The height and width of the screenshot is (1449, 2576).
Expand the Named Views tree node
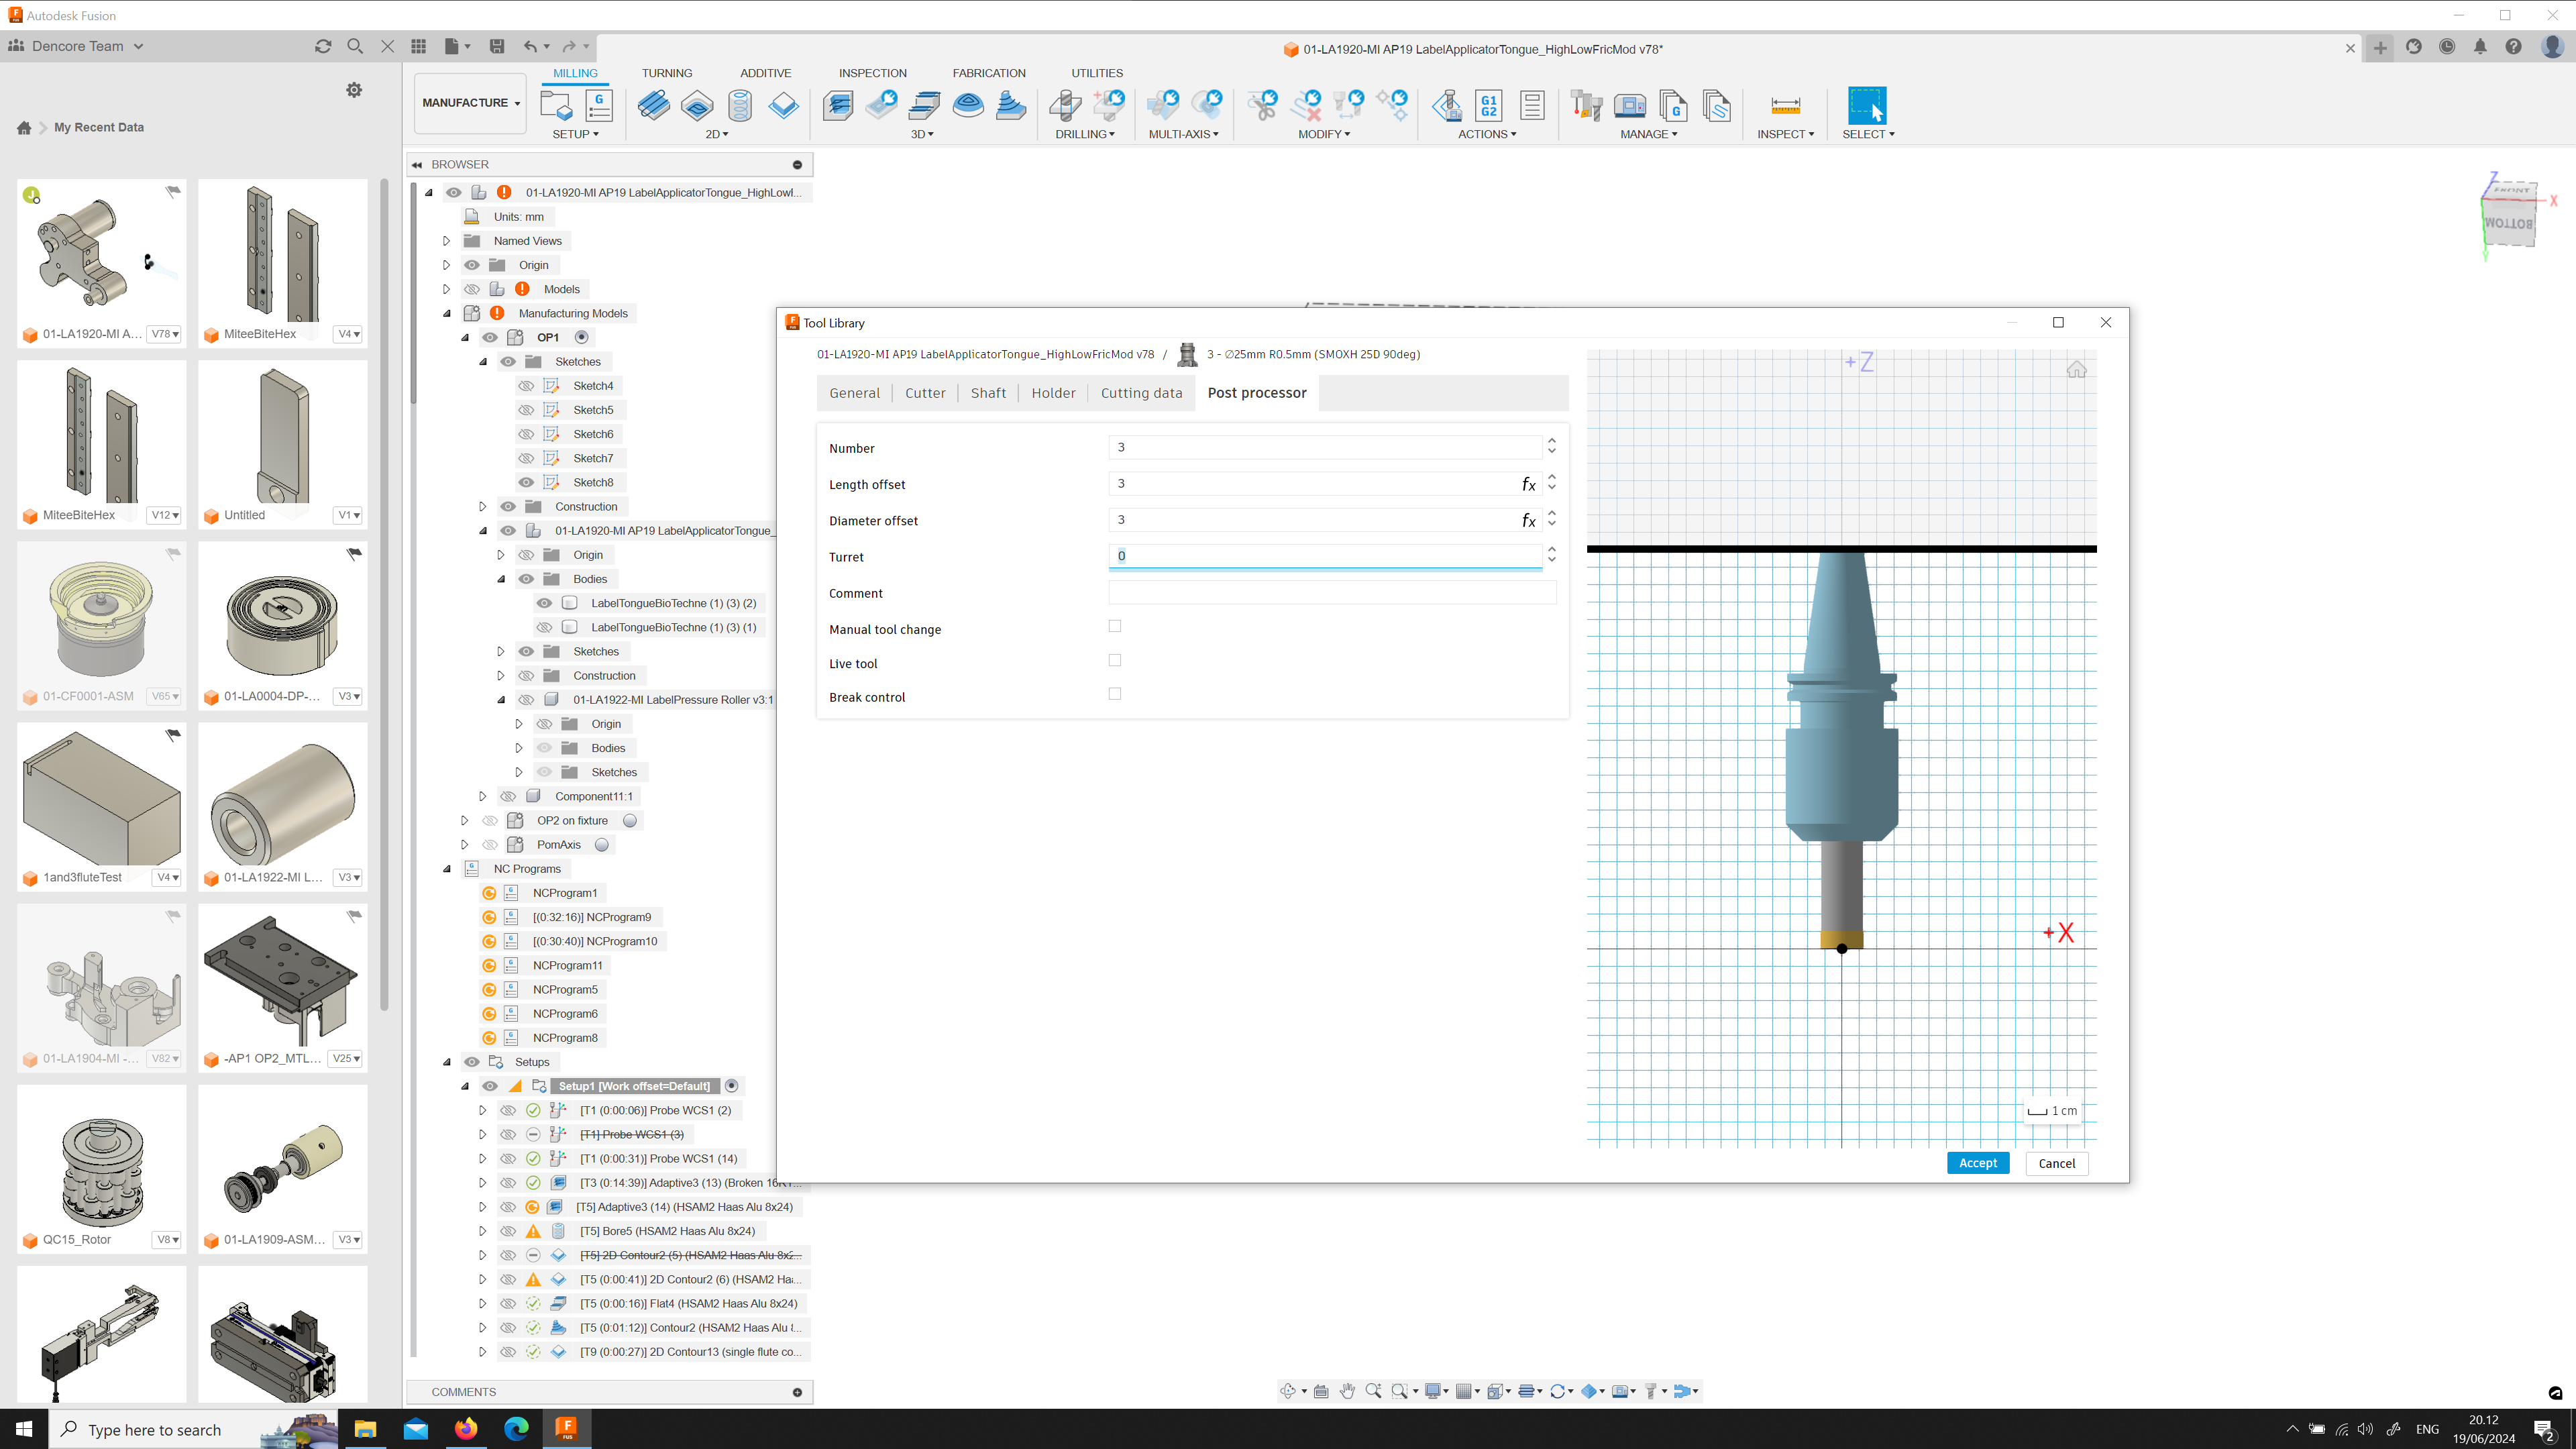tap(447, 241)
